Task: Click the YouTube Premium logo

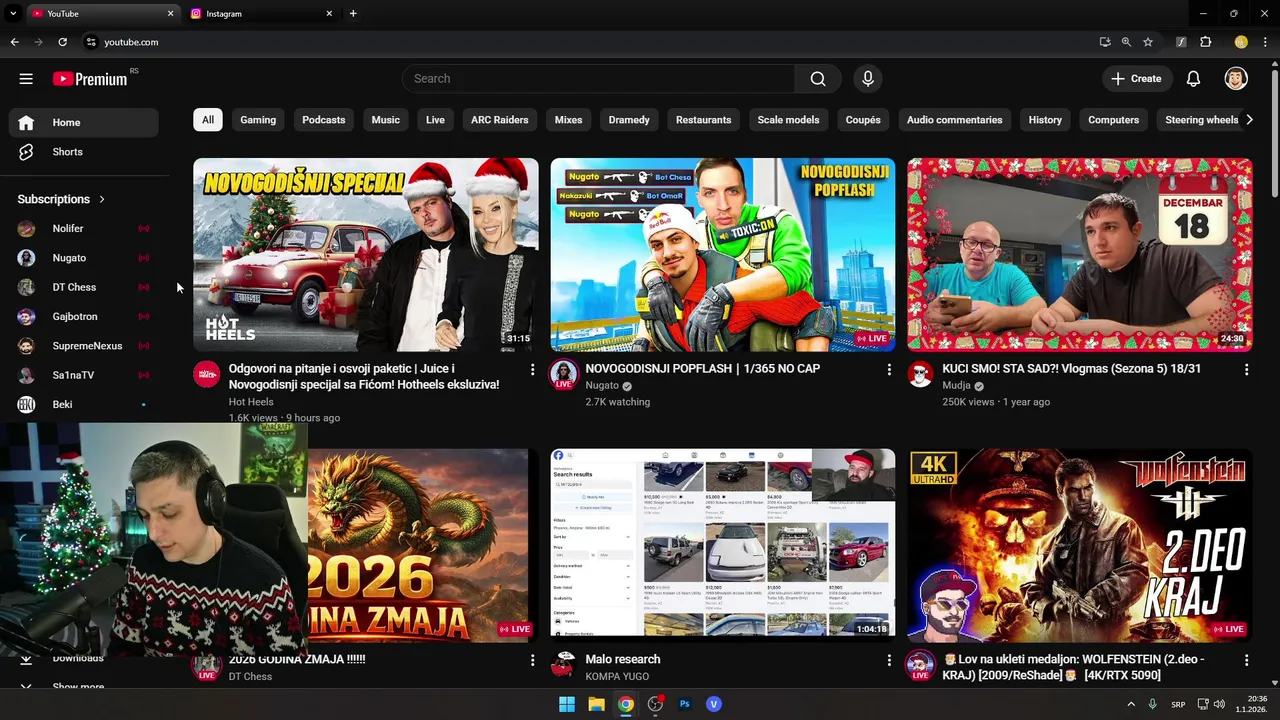Action: (90, 79)
